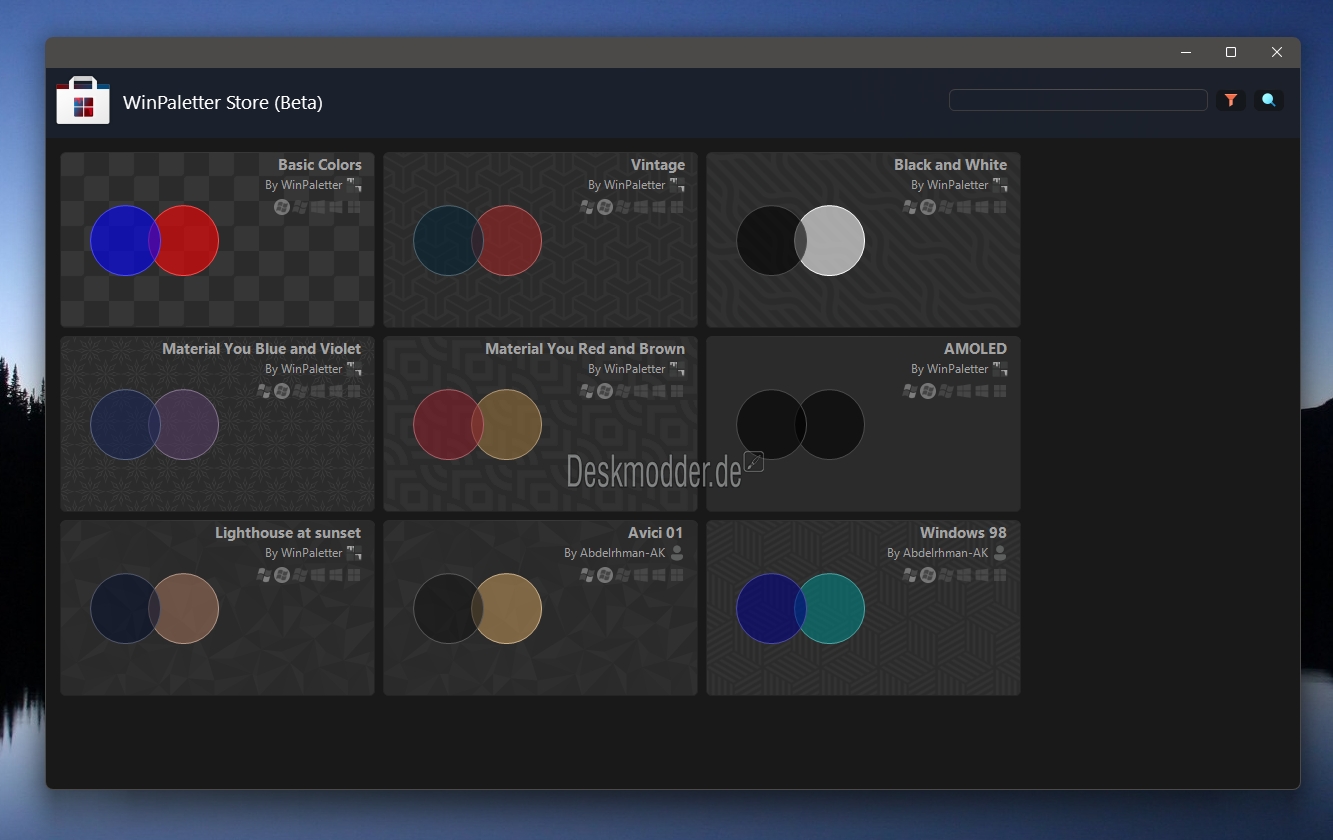Click Windows 11 logo on Material You Blue and Violet
The height and width of the screenshot is (840, 1333).
coord(353,391)
